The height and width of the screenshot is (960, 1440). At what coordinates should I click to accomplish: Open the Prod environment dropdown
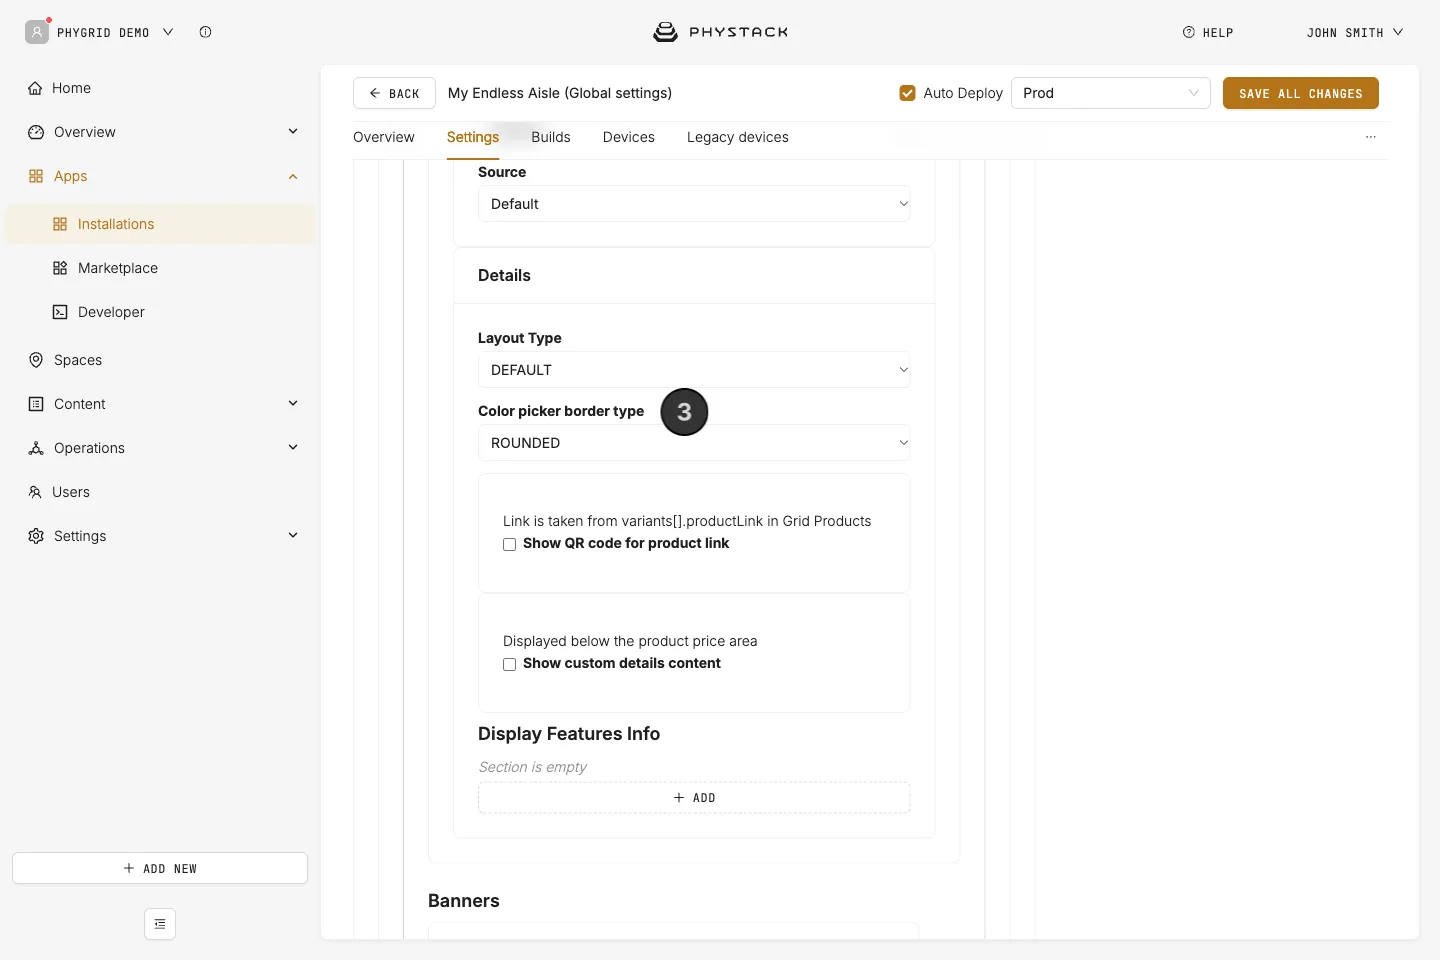pos(1111,93)
